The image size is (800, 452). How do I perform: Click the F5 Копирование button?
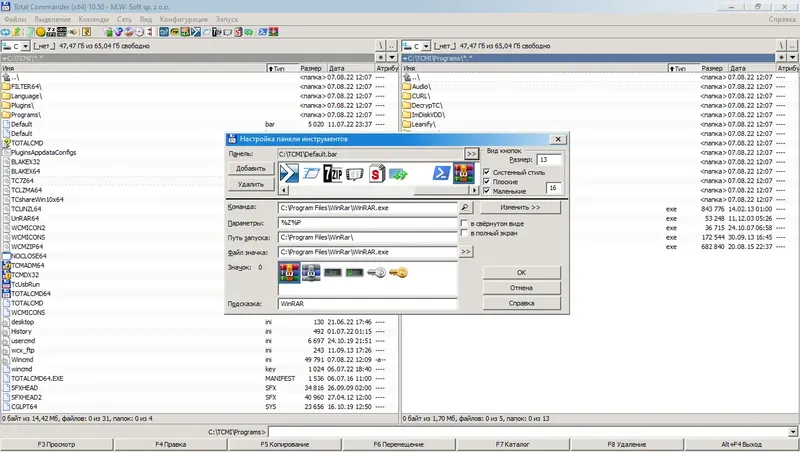(x=285, y=444)
